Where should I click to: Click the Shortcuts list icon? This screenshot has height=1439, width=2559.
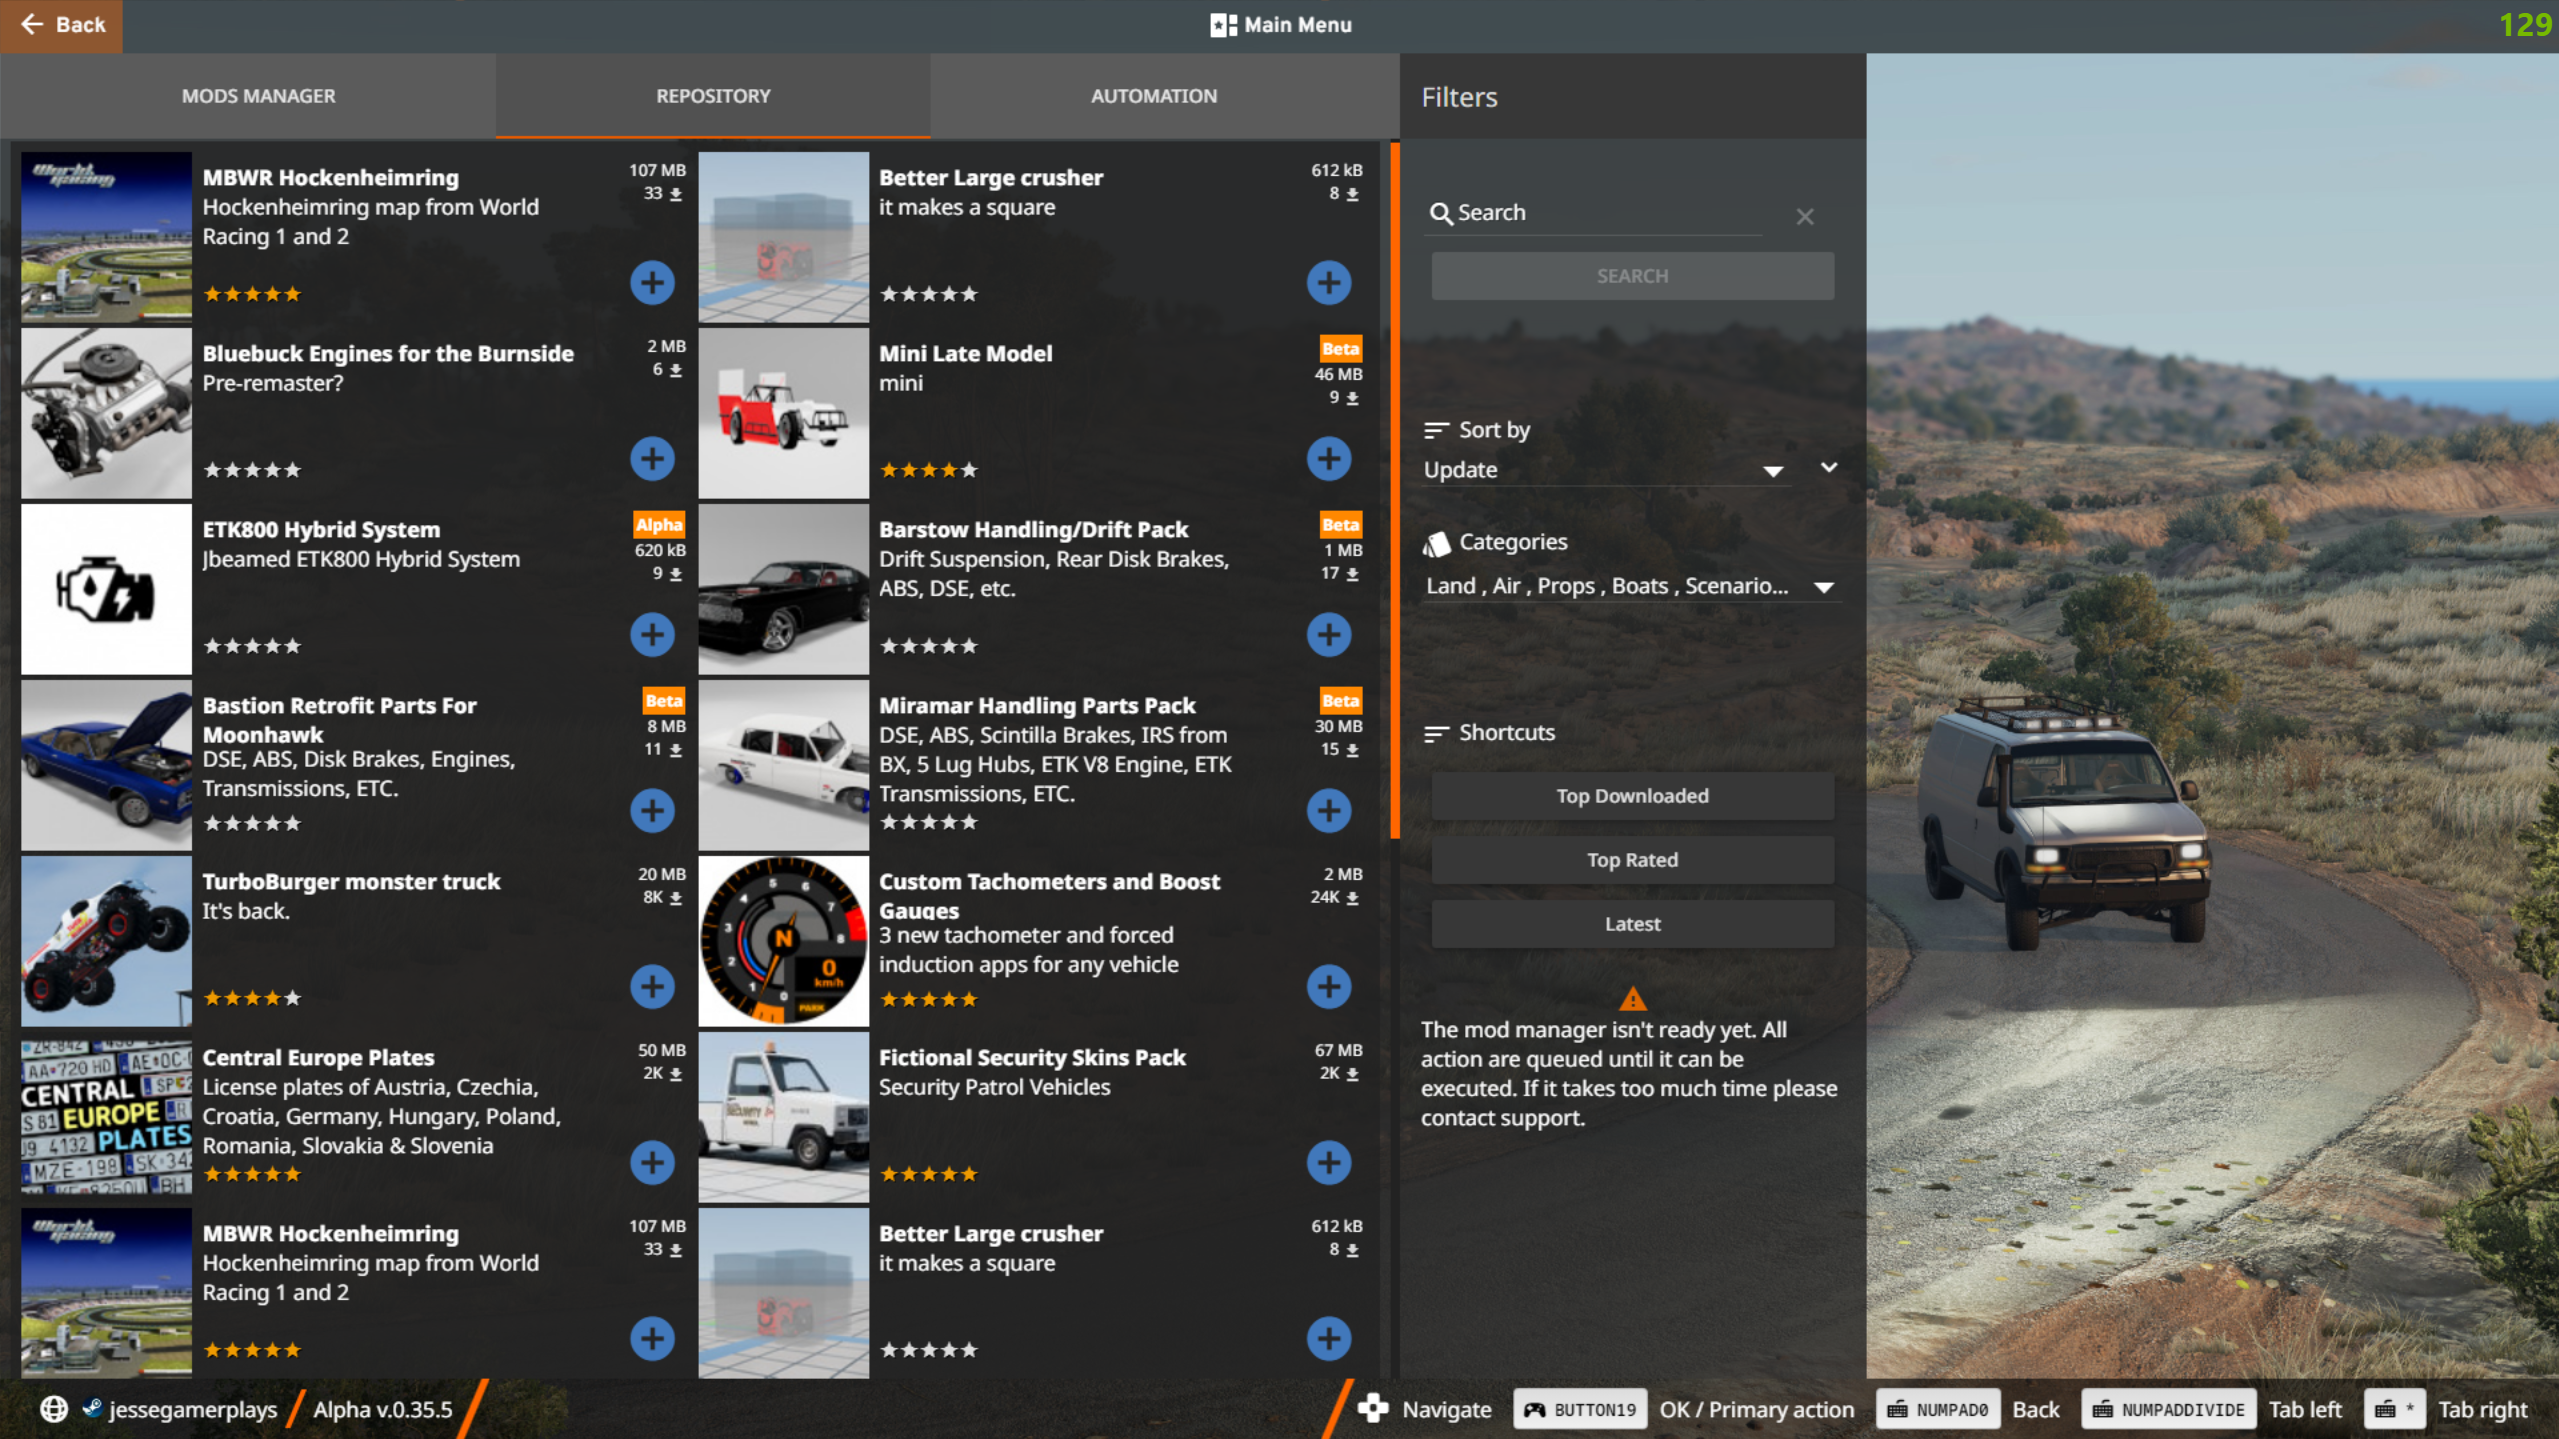tap(1436, 733)
